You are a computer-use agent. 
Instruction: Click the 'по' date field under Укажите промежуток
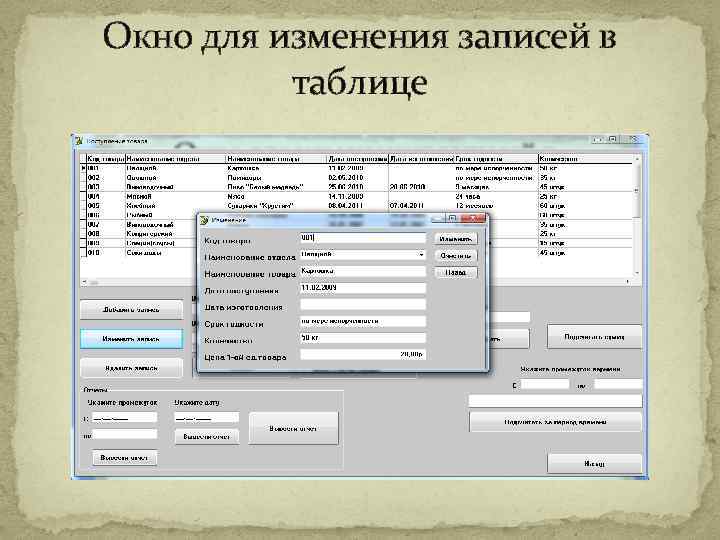pyautogui.click(x=124, y=434)
